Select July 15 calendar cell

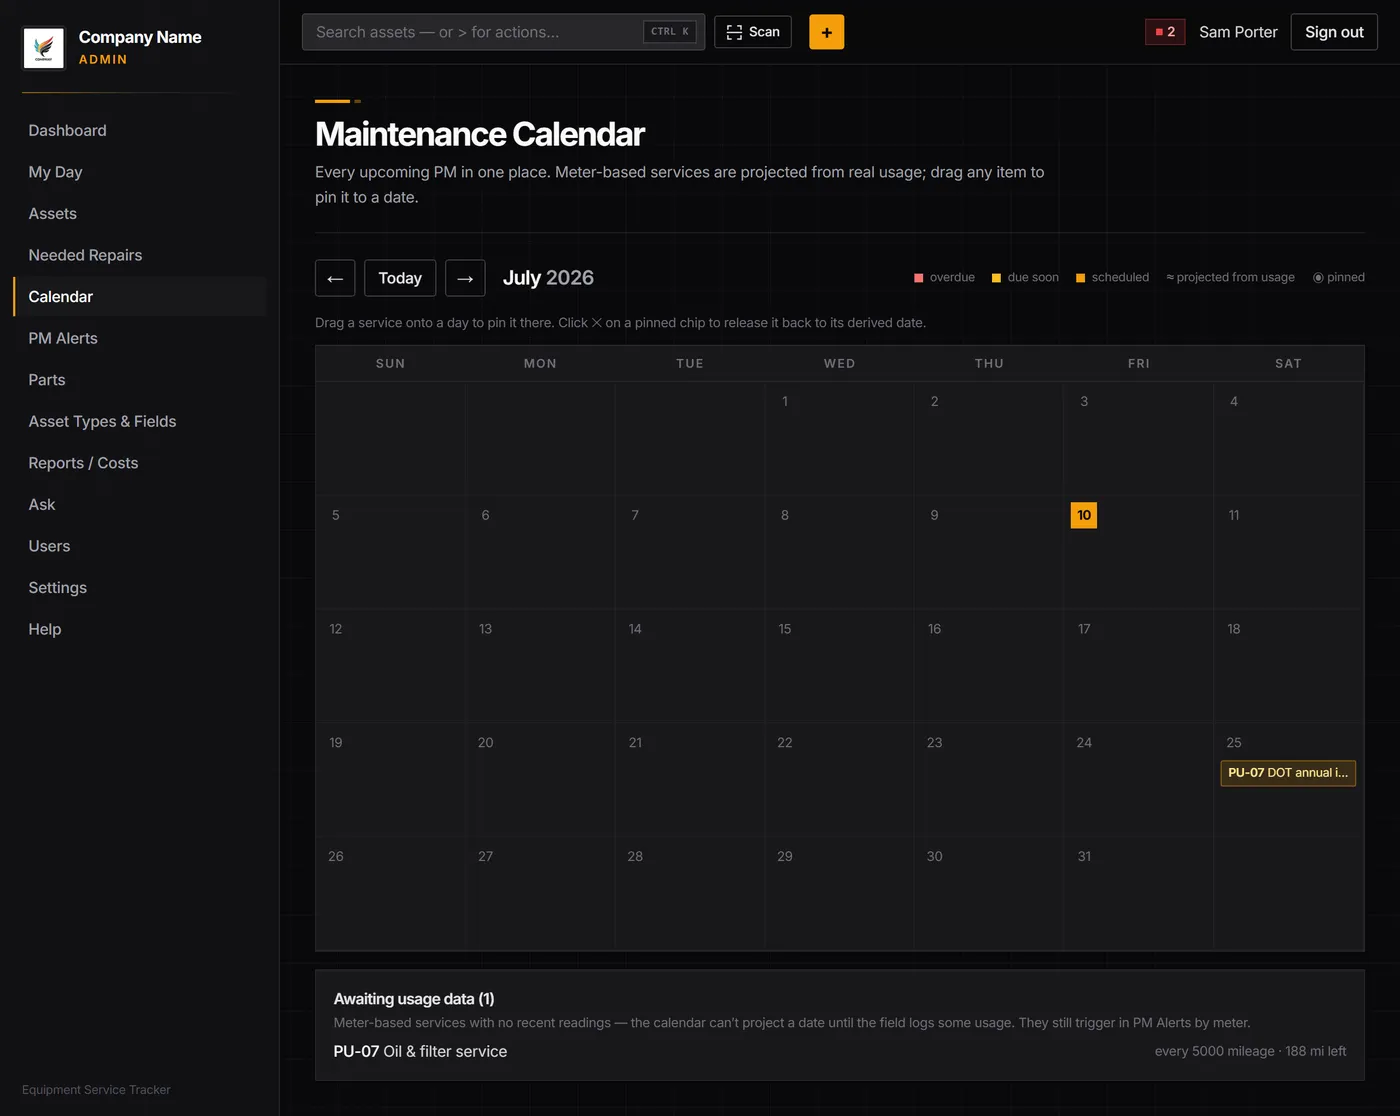839,666
